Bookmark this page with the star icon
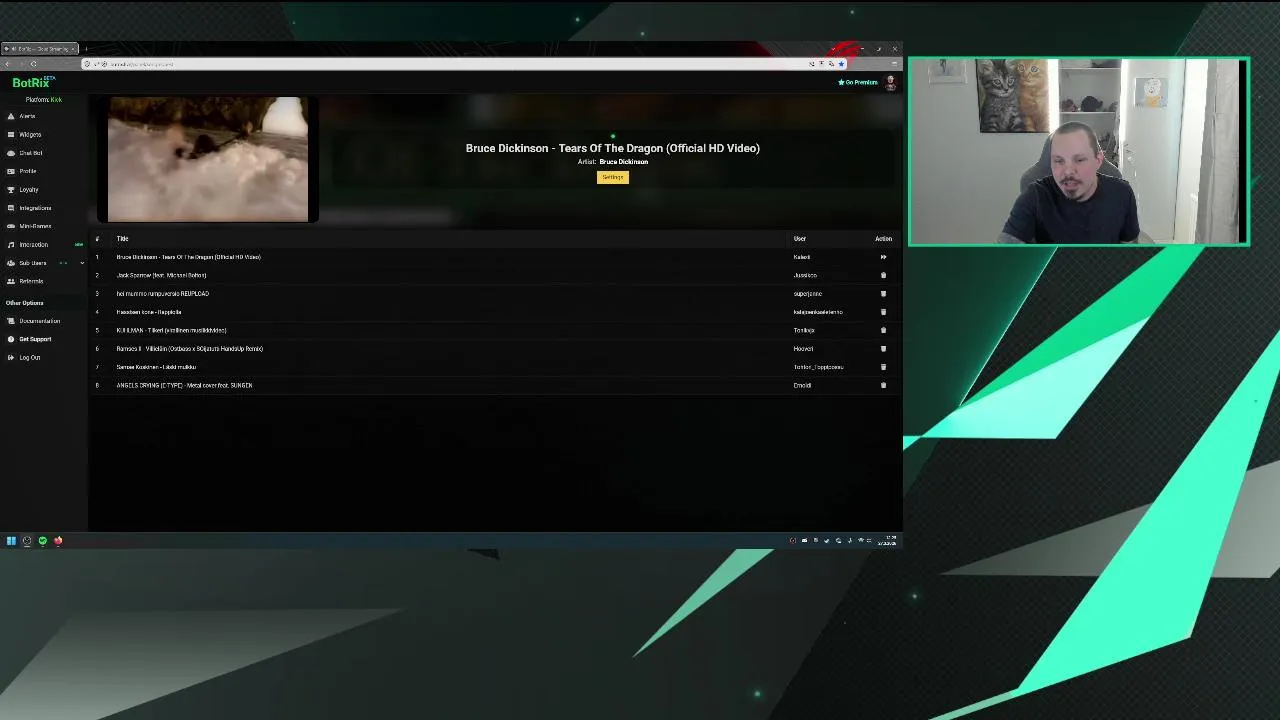Image resolution: width=1280 pixels, height=720 pixels. coord(841,64)
